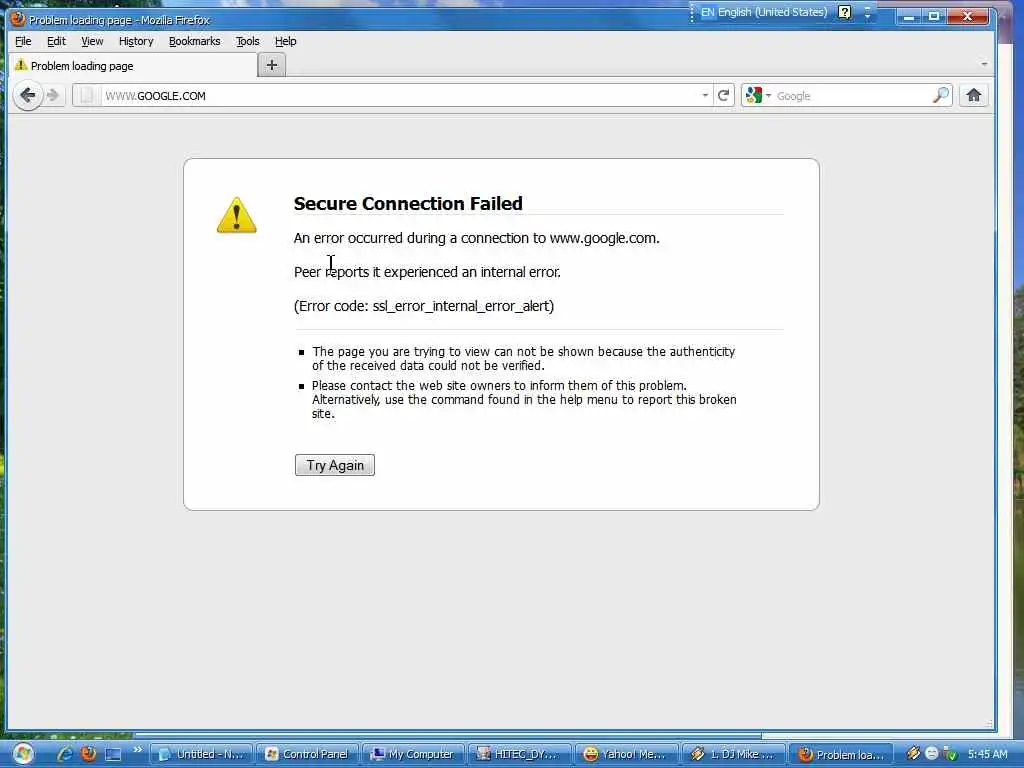This screenshot has height=768, width=1024.
Task: Click the Secure Connection Failed heading
Action: pos(408,204)
